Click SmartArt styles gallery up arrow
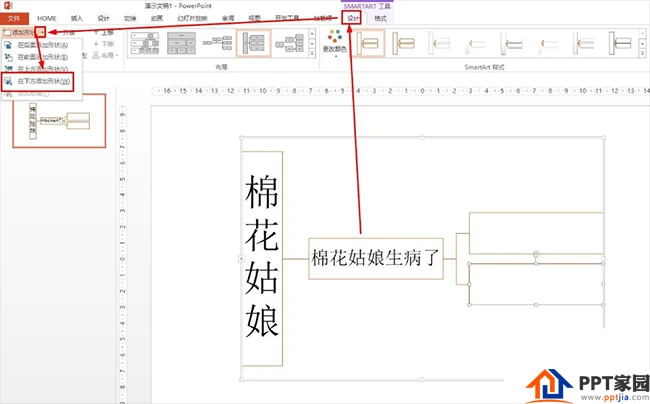The width and height of the screenshot is (650, 404). click(x=642, y=33)
